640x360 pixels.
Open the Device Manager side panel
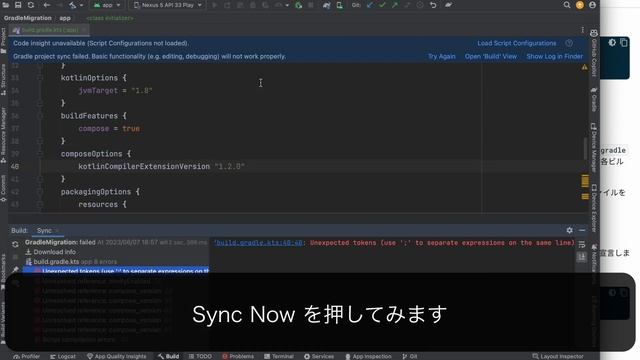[x=594, y=147]
